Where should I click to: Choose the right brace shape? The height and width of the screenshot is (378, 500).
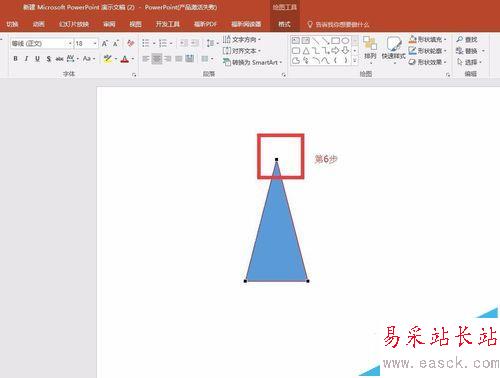pyautogui.click(x=346, y=61)
